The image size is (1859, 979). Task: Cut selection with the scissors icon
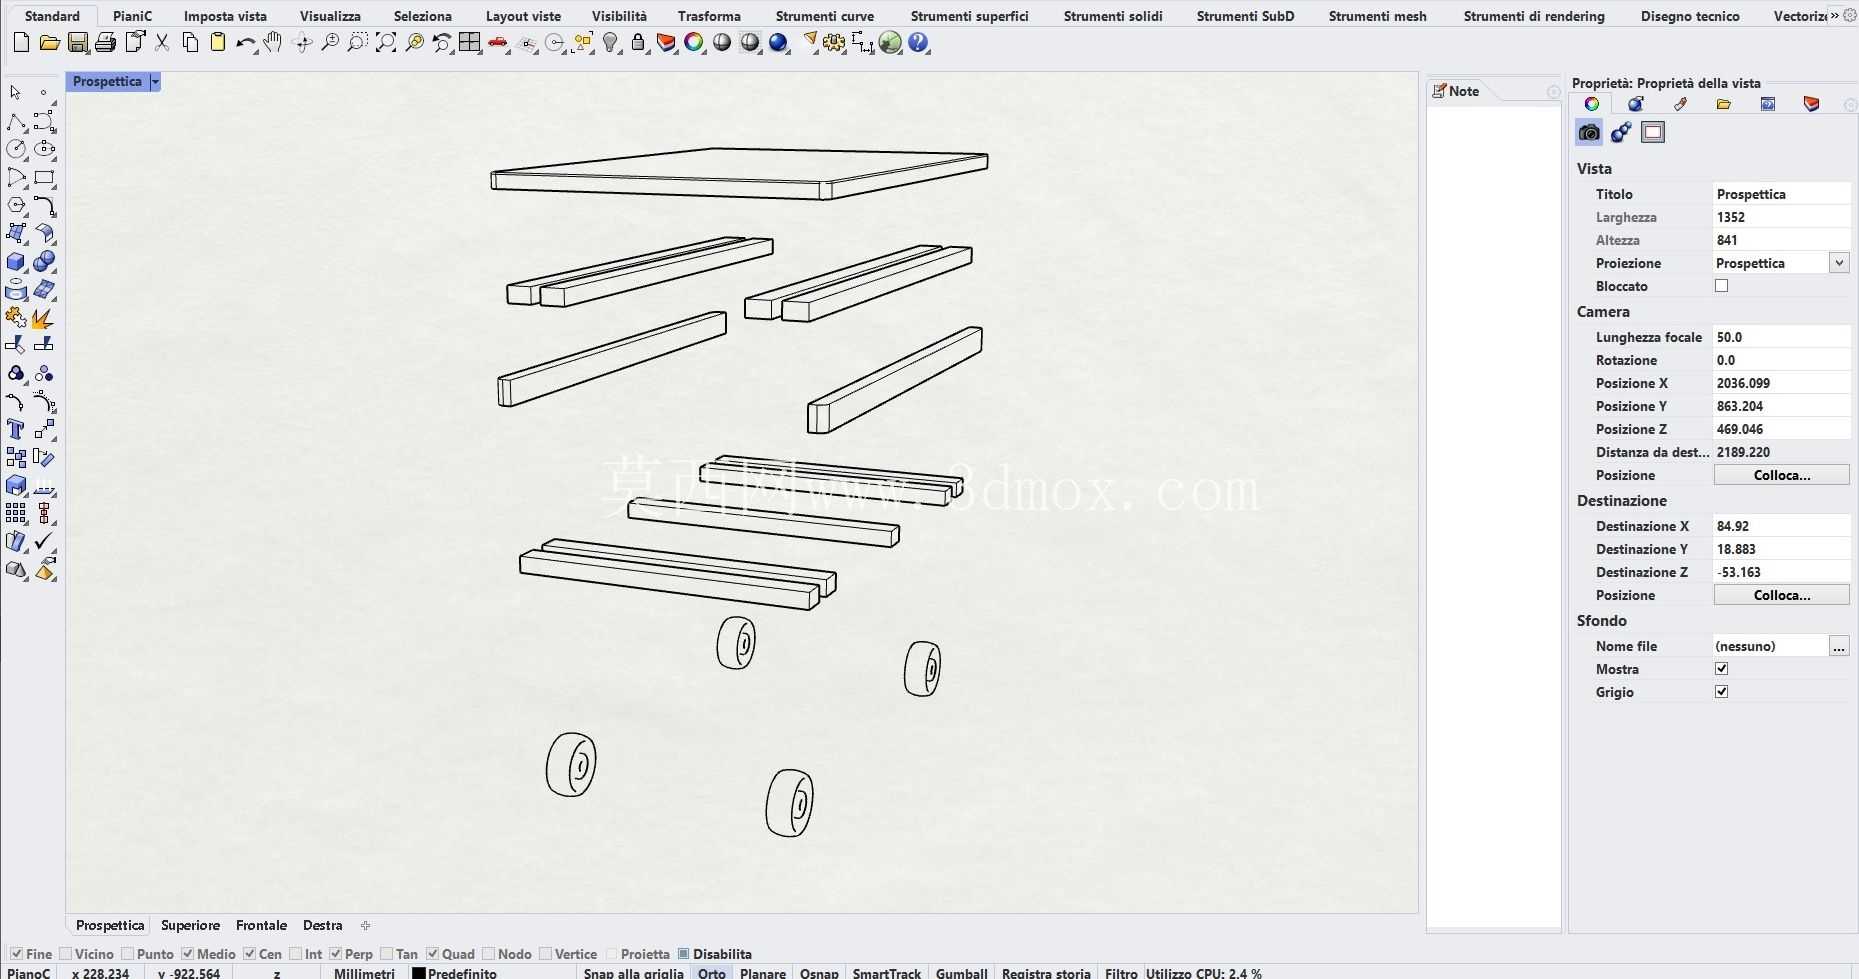(x=162, y=43)
